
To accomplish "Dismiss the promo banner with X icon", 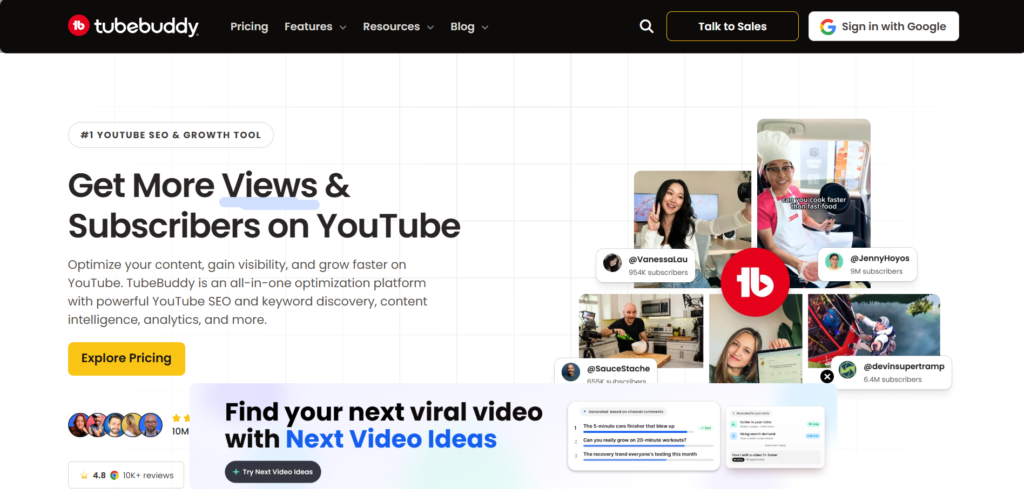I will click(x=827, y=376).
